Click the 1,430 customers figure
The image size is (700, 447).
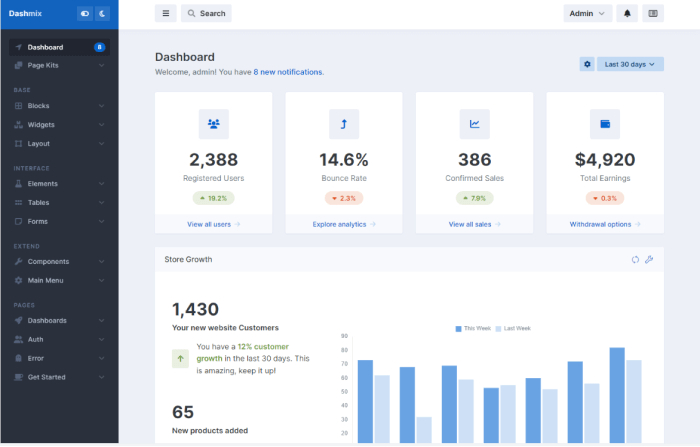(x=196, y=309)
